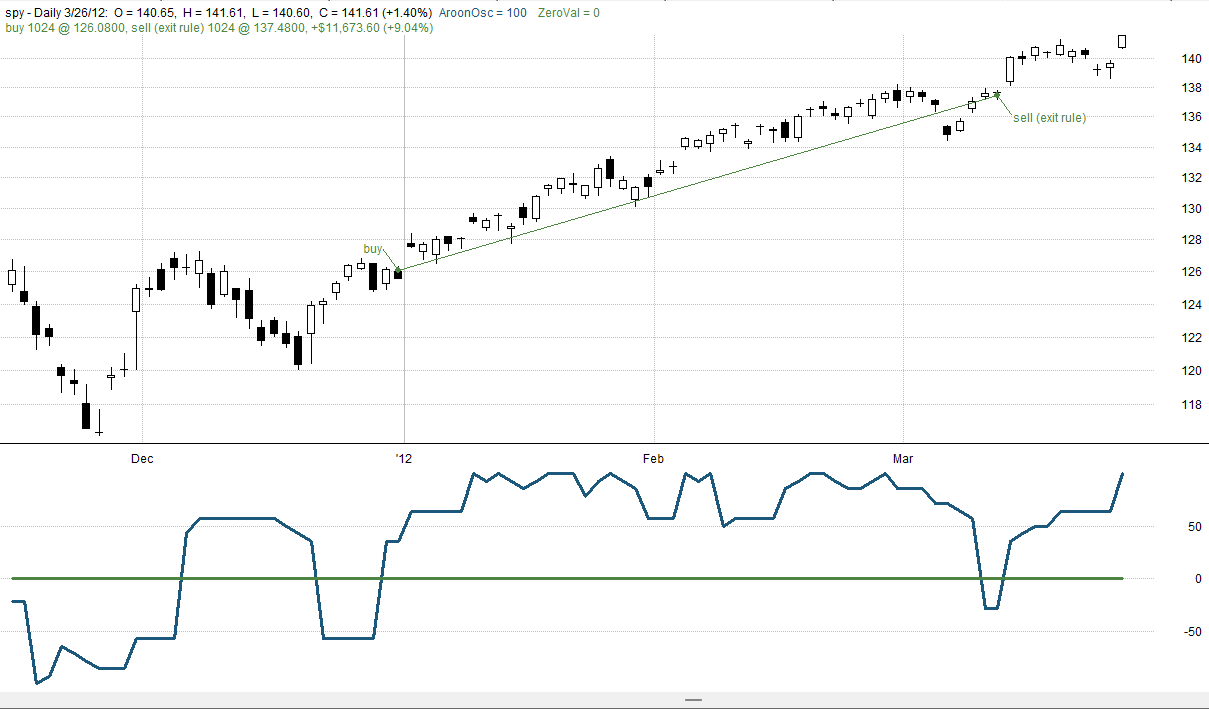Click the green star sell exit marker
The height and width of the screenshot is (709, 1209).
click(x=997, y=95)
